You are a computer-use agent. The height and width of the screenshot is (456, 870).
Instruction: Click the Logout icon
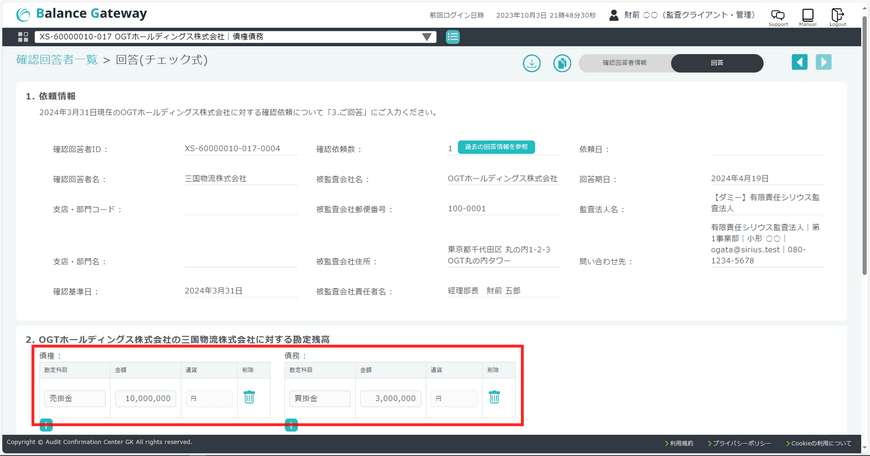click(837, 15)
